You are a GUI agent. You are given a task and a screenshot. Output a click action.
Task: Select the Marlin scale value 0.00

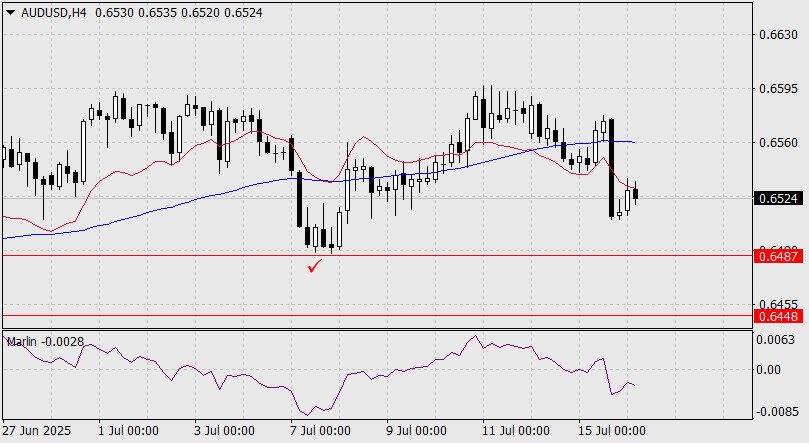[768, 370]
